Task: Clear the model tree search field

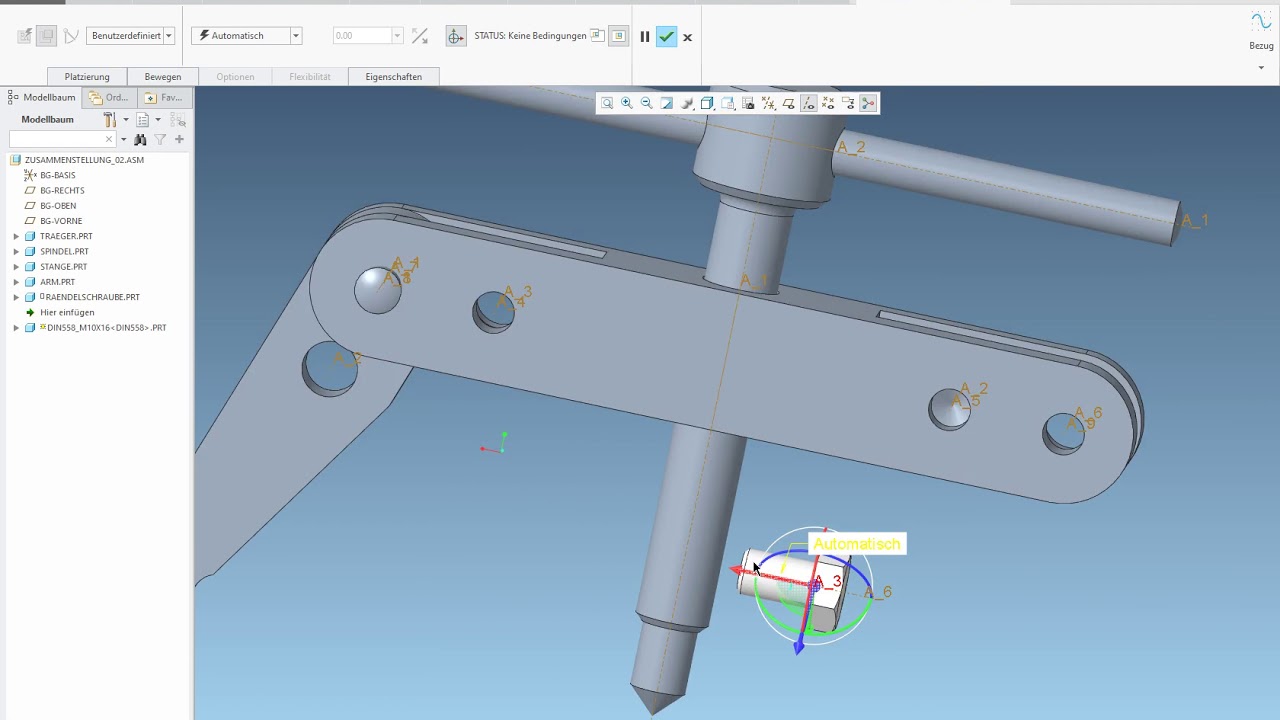Action: [x=109, y=140]
